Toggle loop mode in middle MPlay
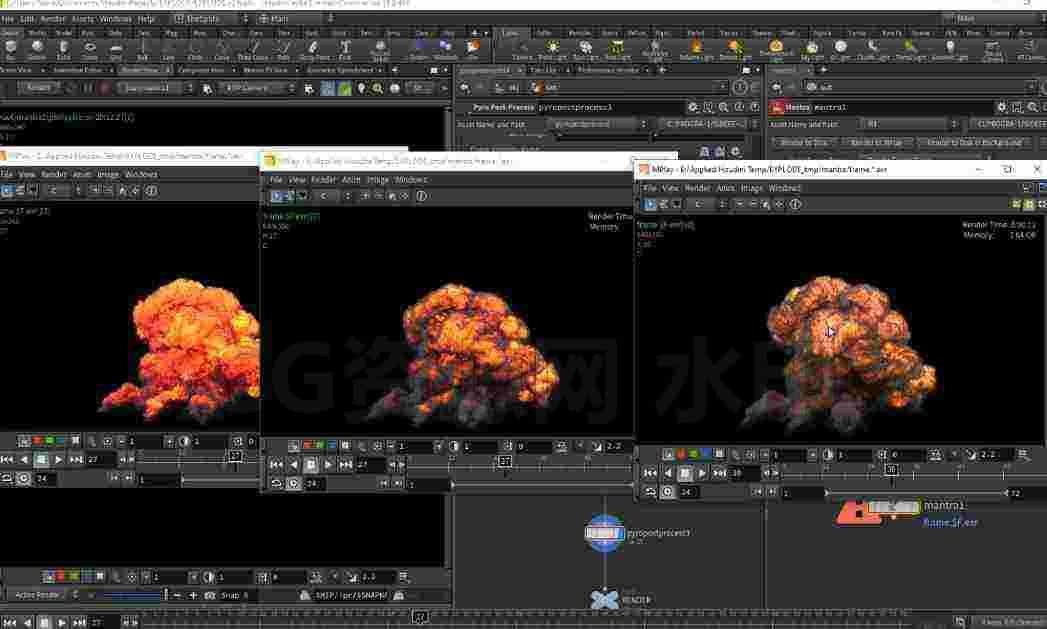Screen dimensions: 1047x629 pyautogui.click(x=276, y=483)
